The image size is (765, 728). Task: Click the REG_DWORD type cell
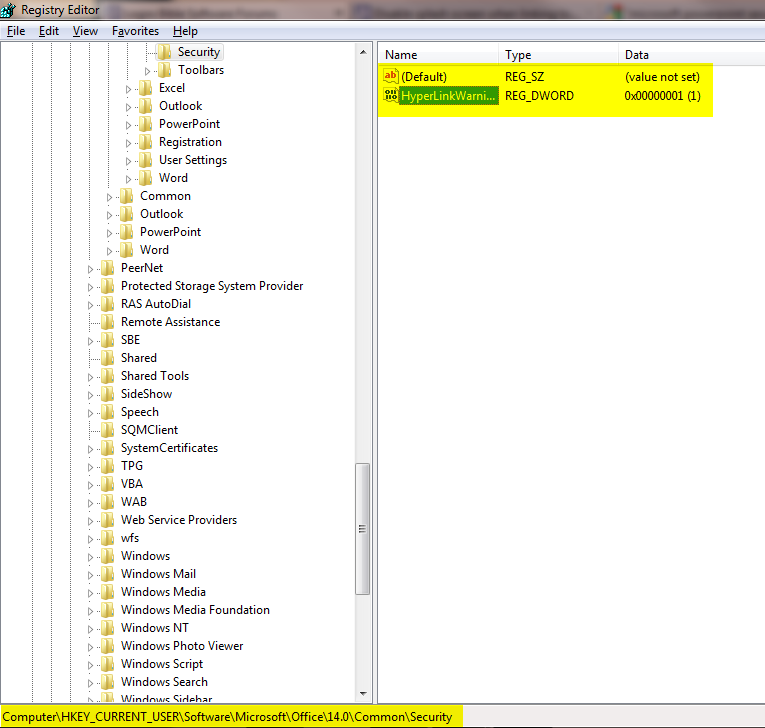pos(539,96)
